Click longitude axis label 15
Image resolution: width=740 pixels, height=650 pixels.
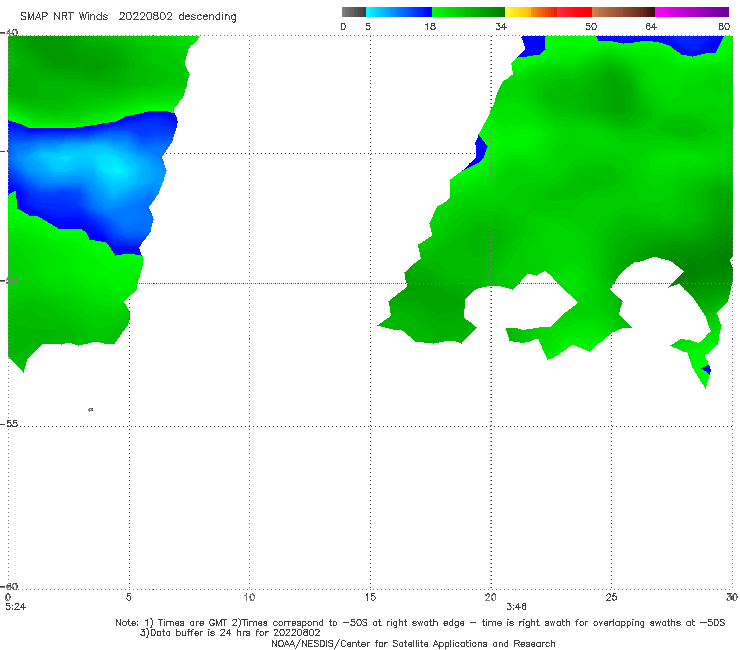tap(370, 598)
